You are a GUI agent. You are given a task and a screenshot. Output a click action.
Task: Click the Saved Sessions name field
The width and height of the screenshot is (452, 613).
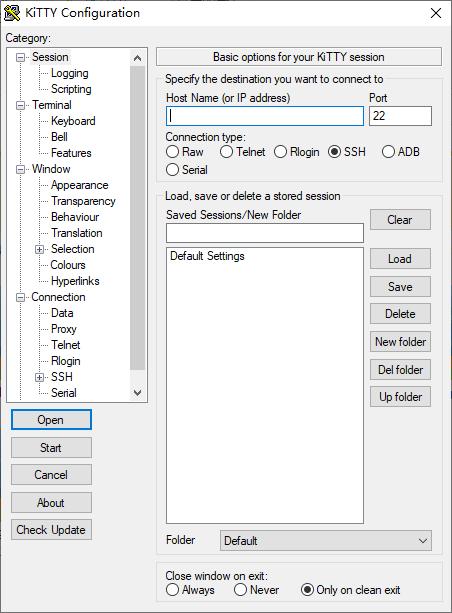[265, 233]
